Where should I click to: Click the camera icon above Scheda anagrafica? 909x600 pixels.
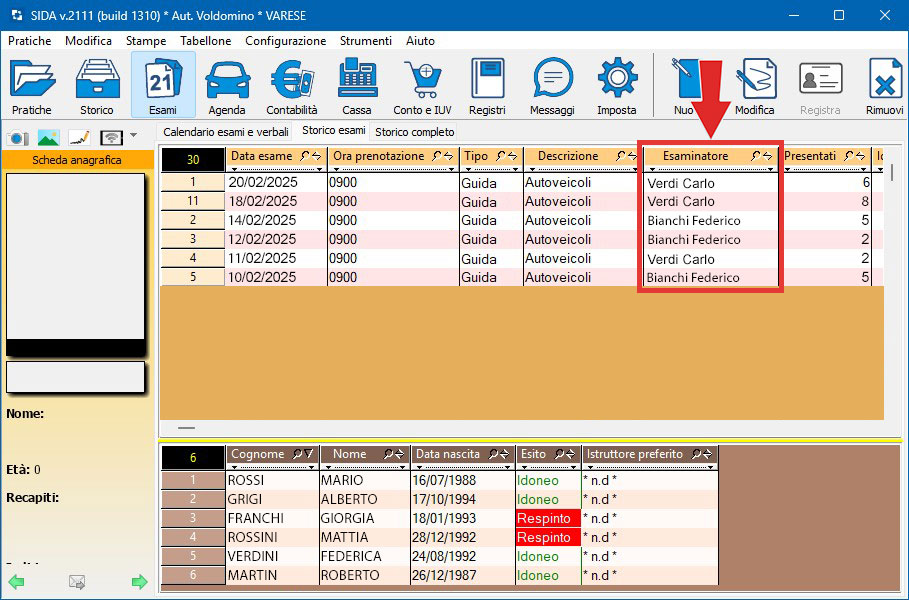click(17, 137)
